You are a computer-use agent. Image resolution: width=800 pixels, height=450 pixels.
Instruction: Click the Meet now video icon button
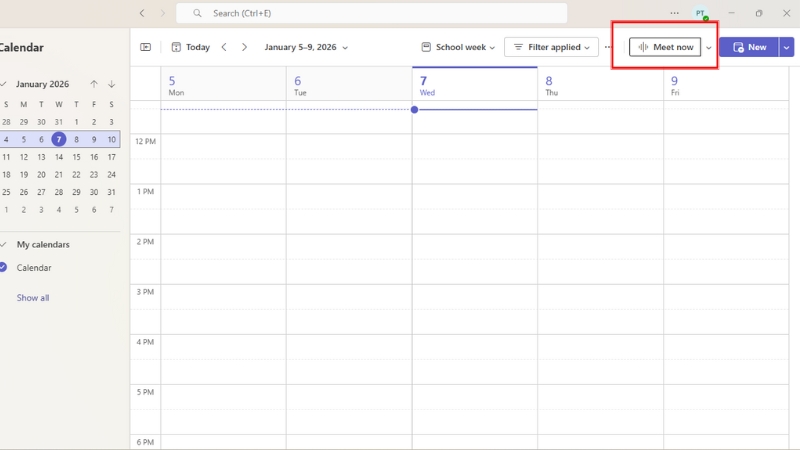pyautogui.click(x=665, y=47)
